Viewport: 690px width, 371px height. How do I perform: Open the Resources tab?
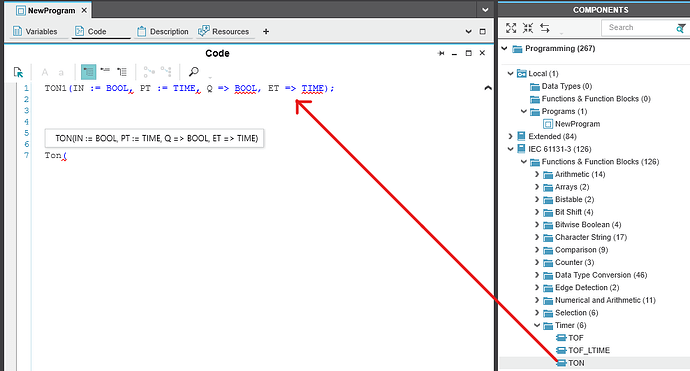224,31
